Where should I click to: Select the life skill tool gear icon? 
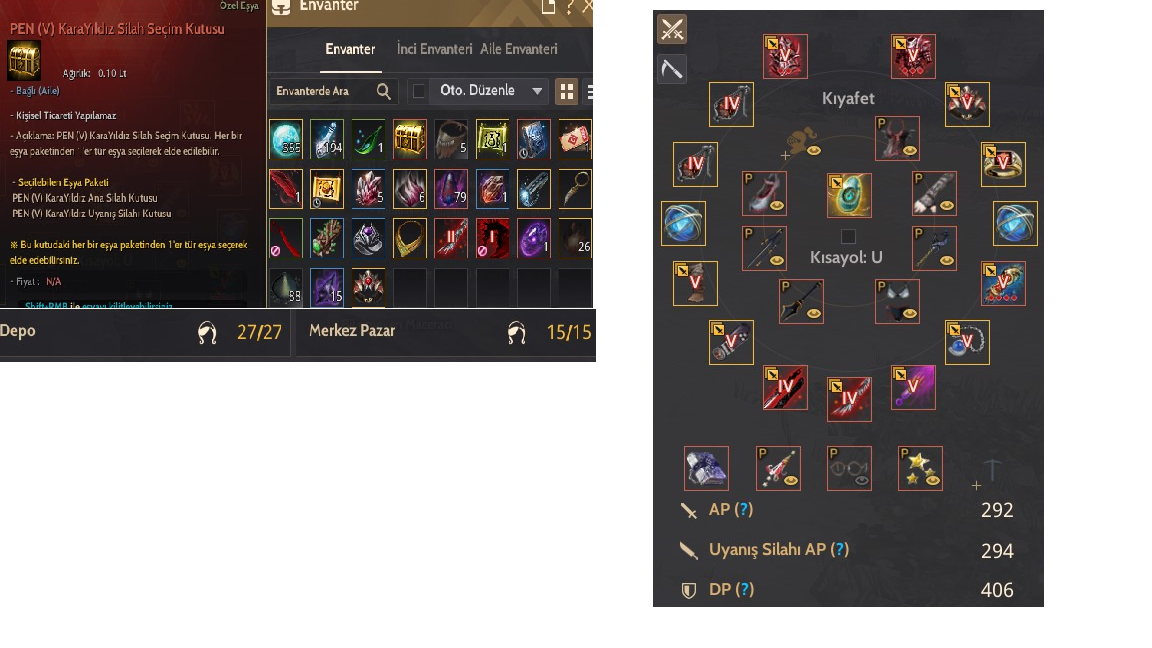(x=672, y=69)
